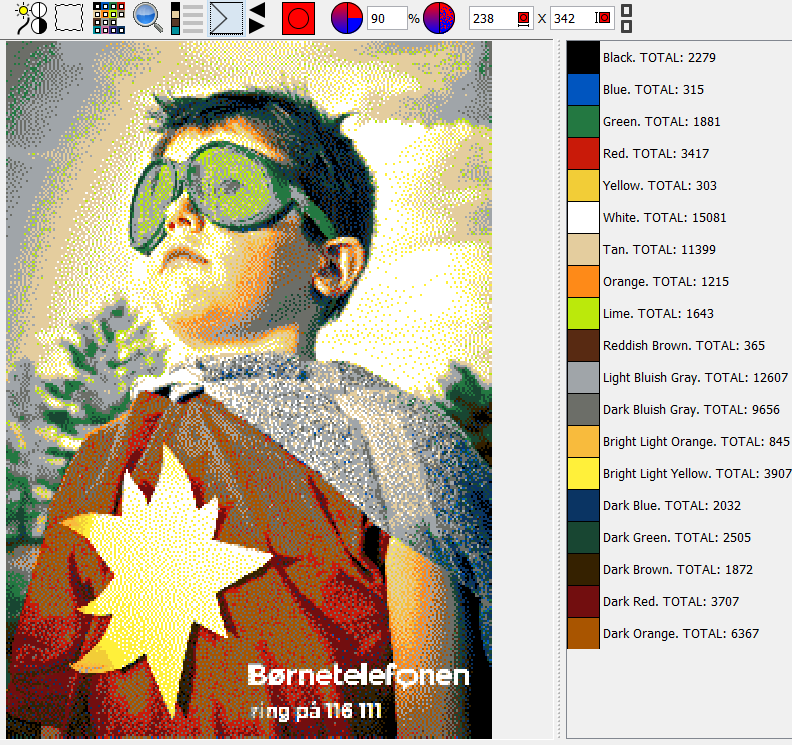Viewport: 792px width, 745px height.
Task: Click the red-blue quartered circle icon
Action: pos(346,18)
